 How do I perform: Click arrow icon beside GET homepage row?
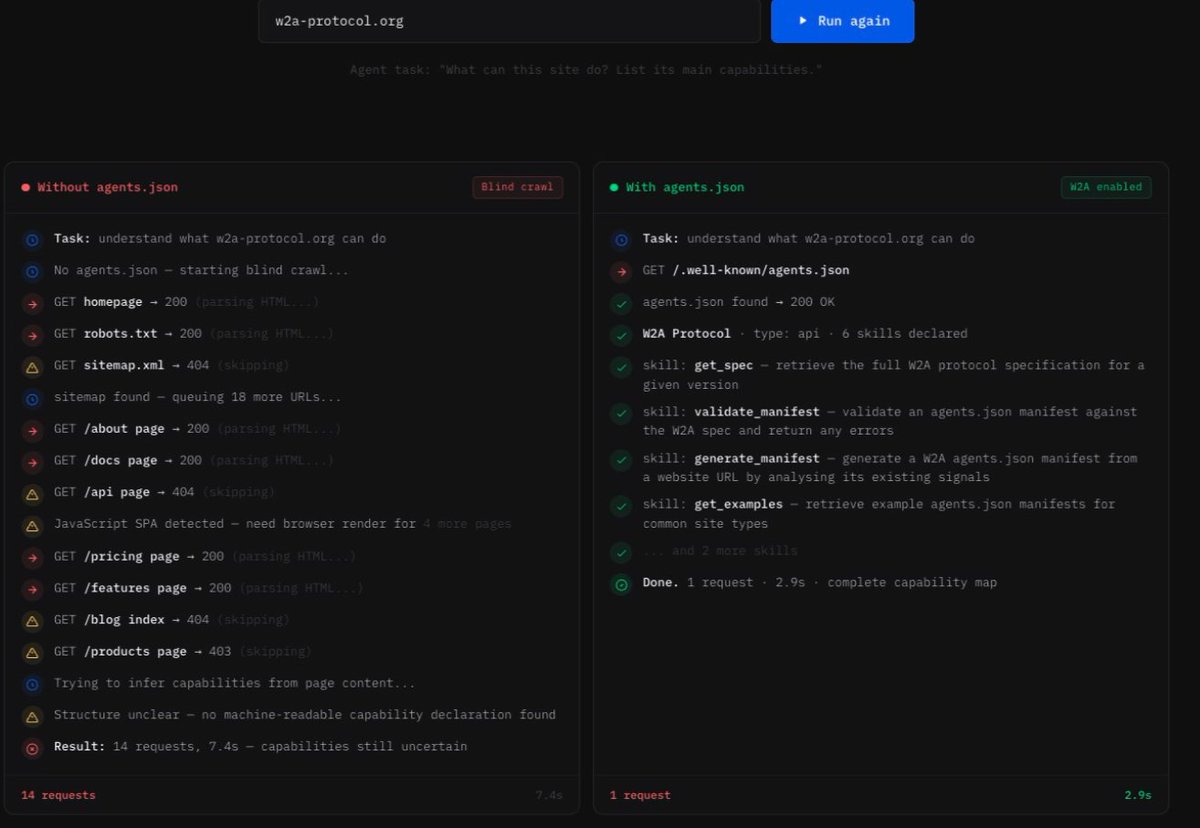pos(32,303)
